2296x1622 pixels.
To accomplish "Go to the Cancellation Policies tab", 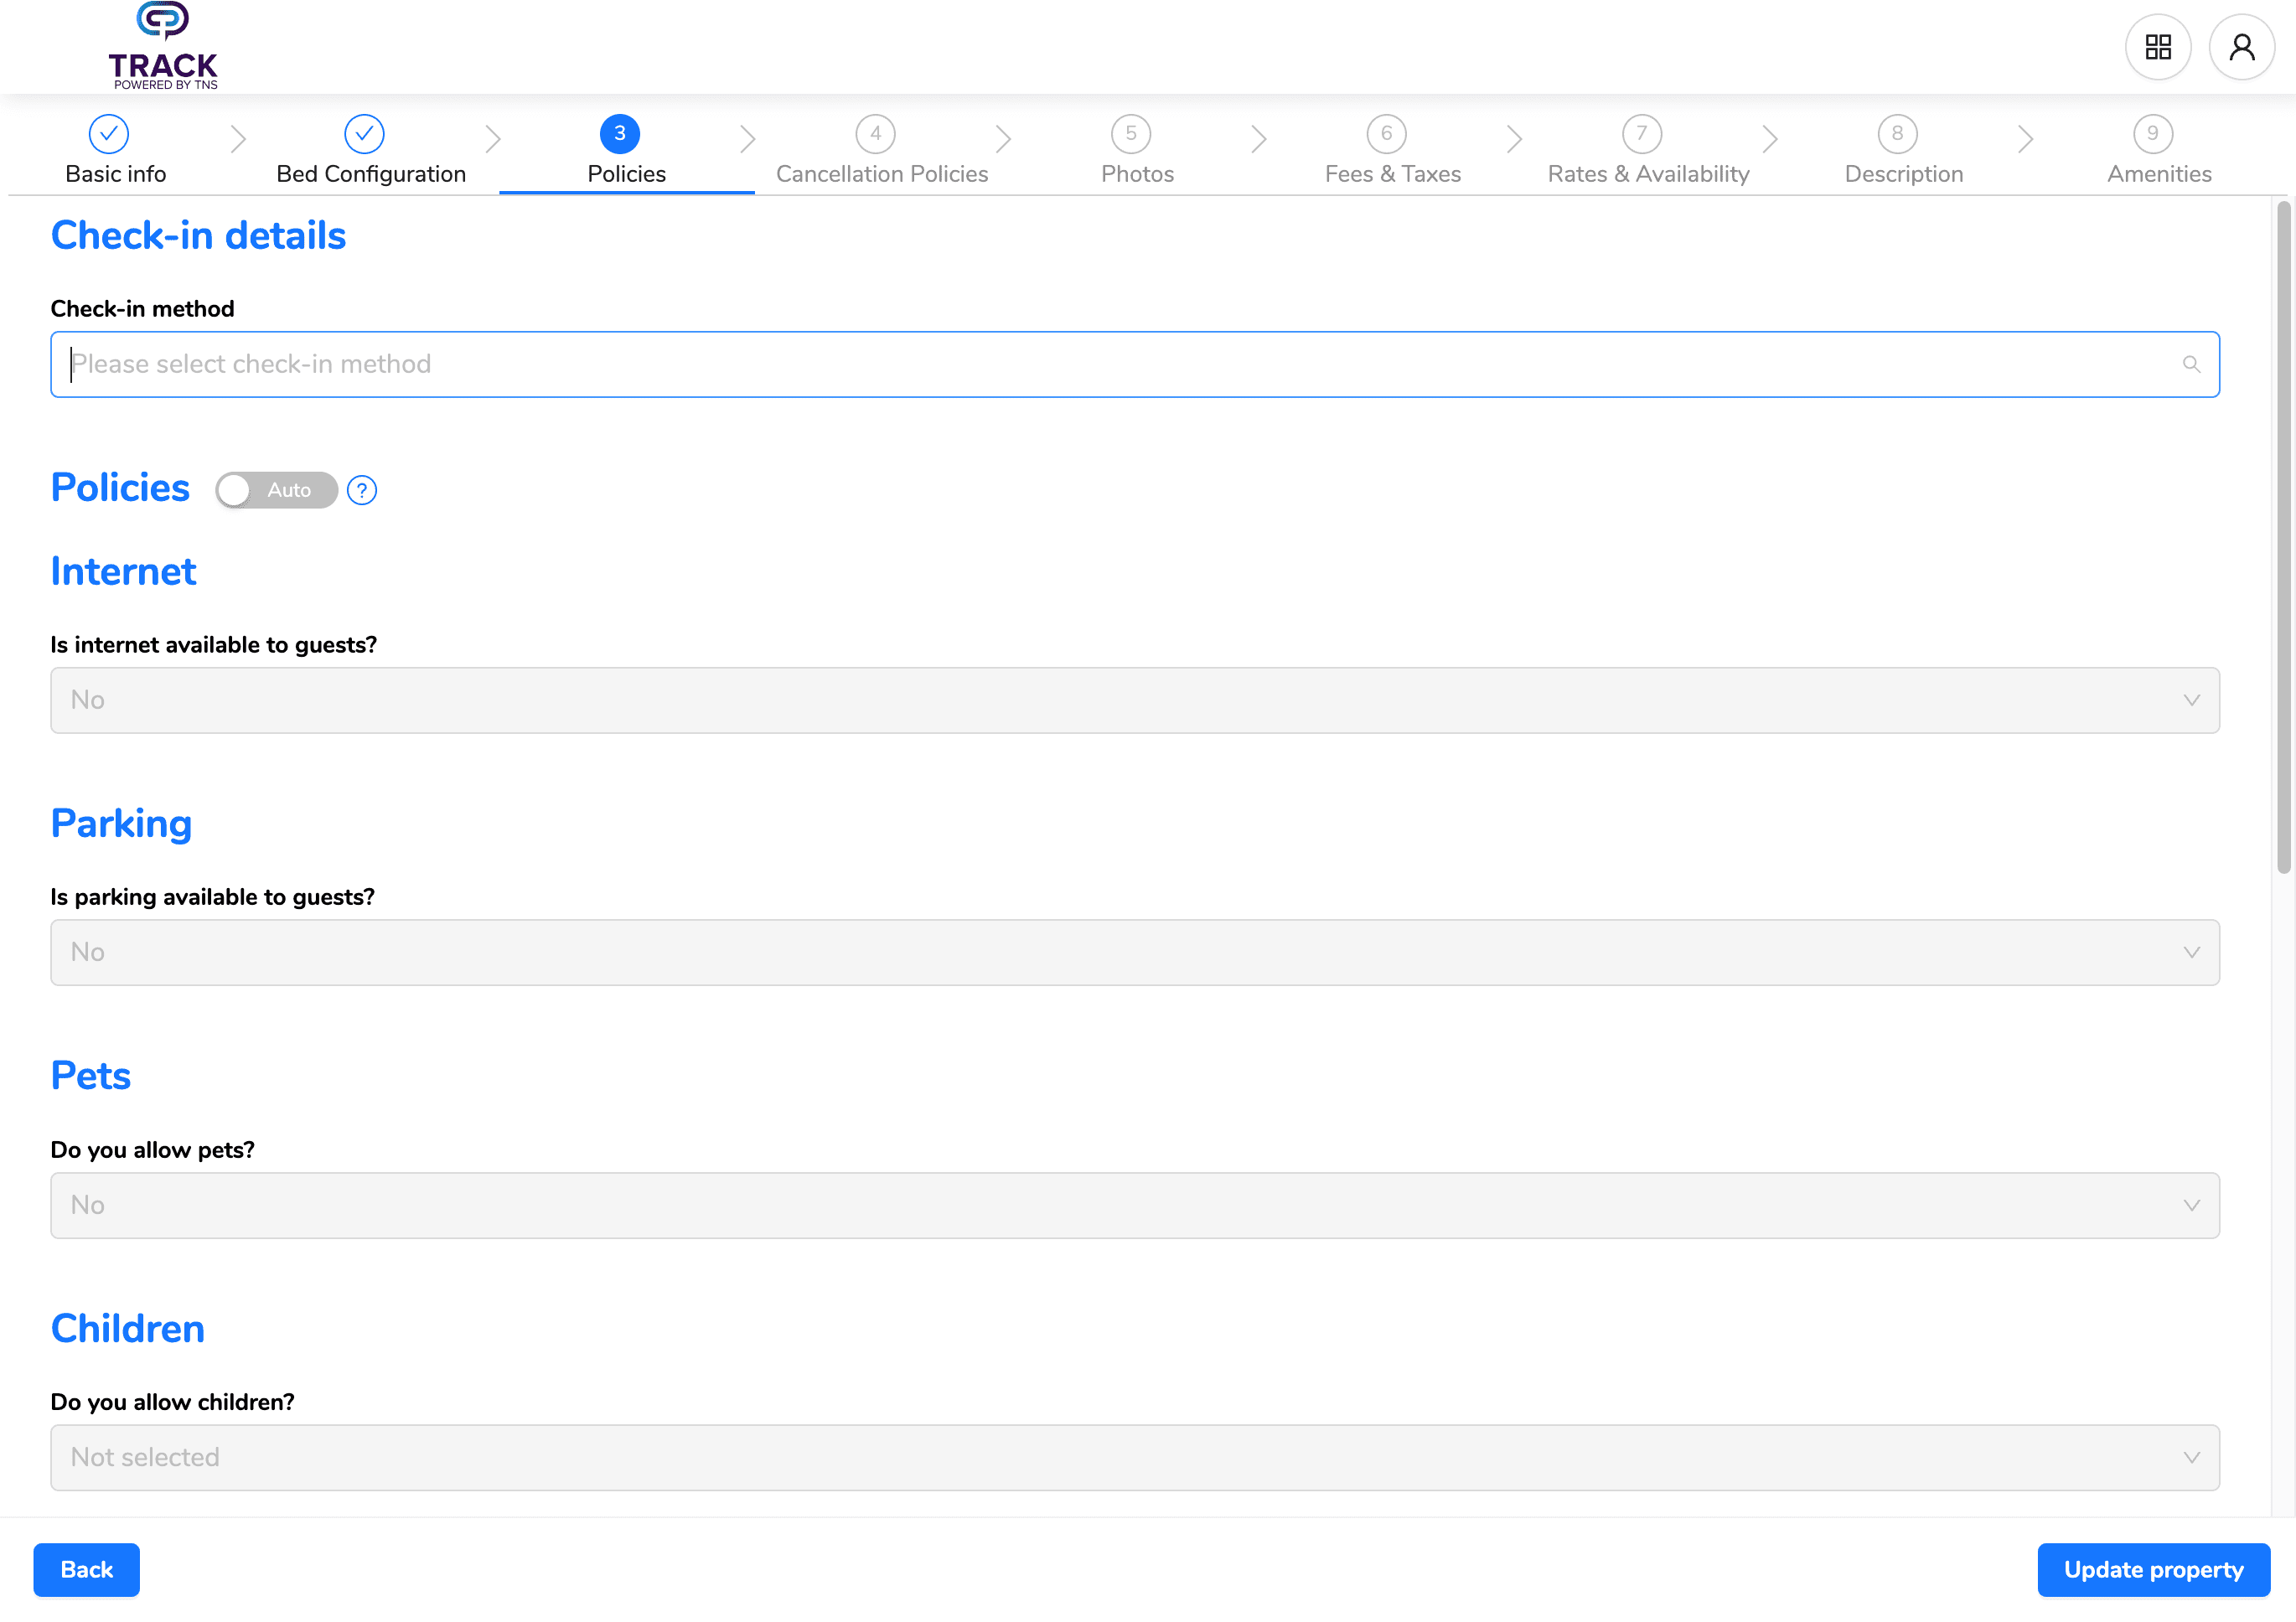I will 882,174.
